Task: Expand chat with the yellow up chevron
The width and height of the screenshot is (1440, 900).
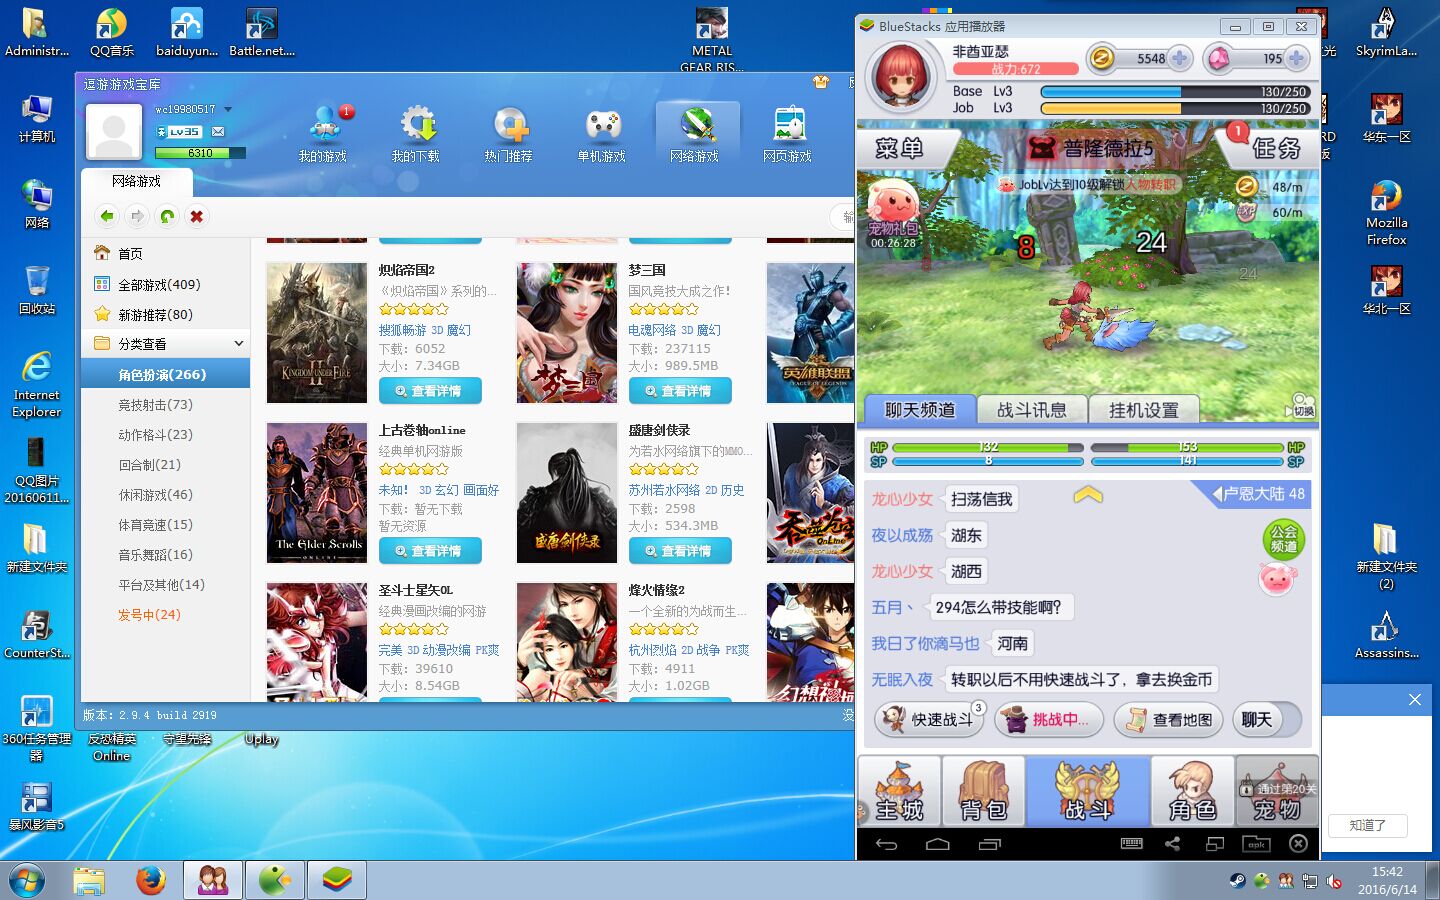Action: coord(1088,494)
